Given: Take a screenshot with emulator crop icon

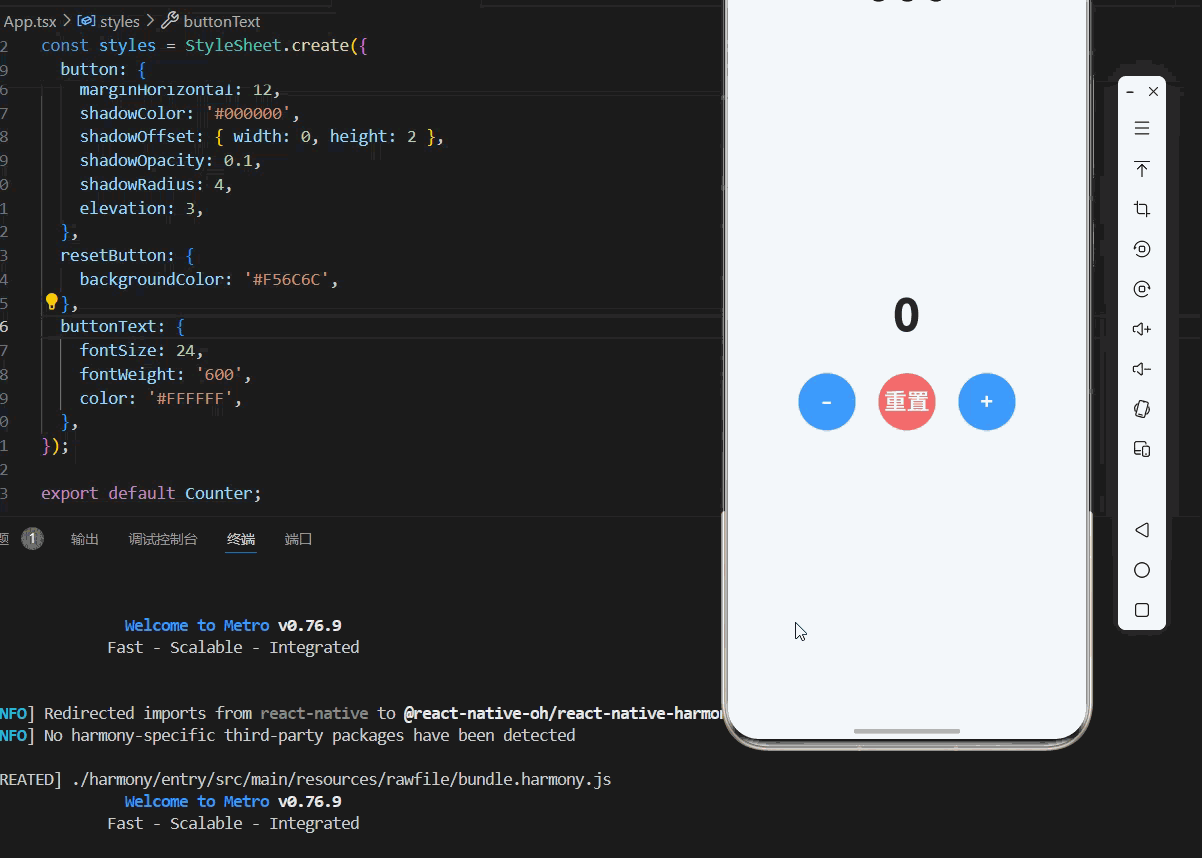Looking at the screenshot, I should (1142, 209).
